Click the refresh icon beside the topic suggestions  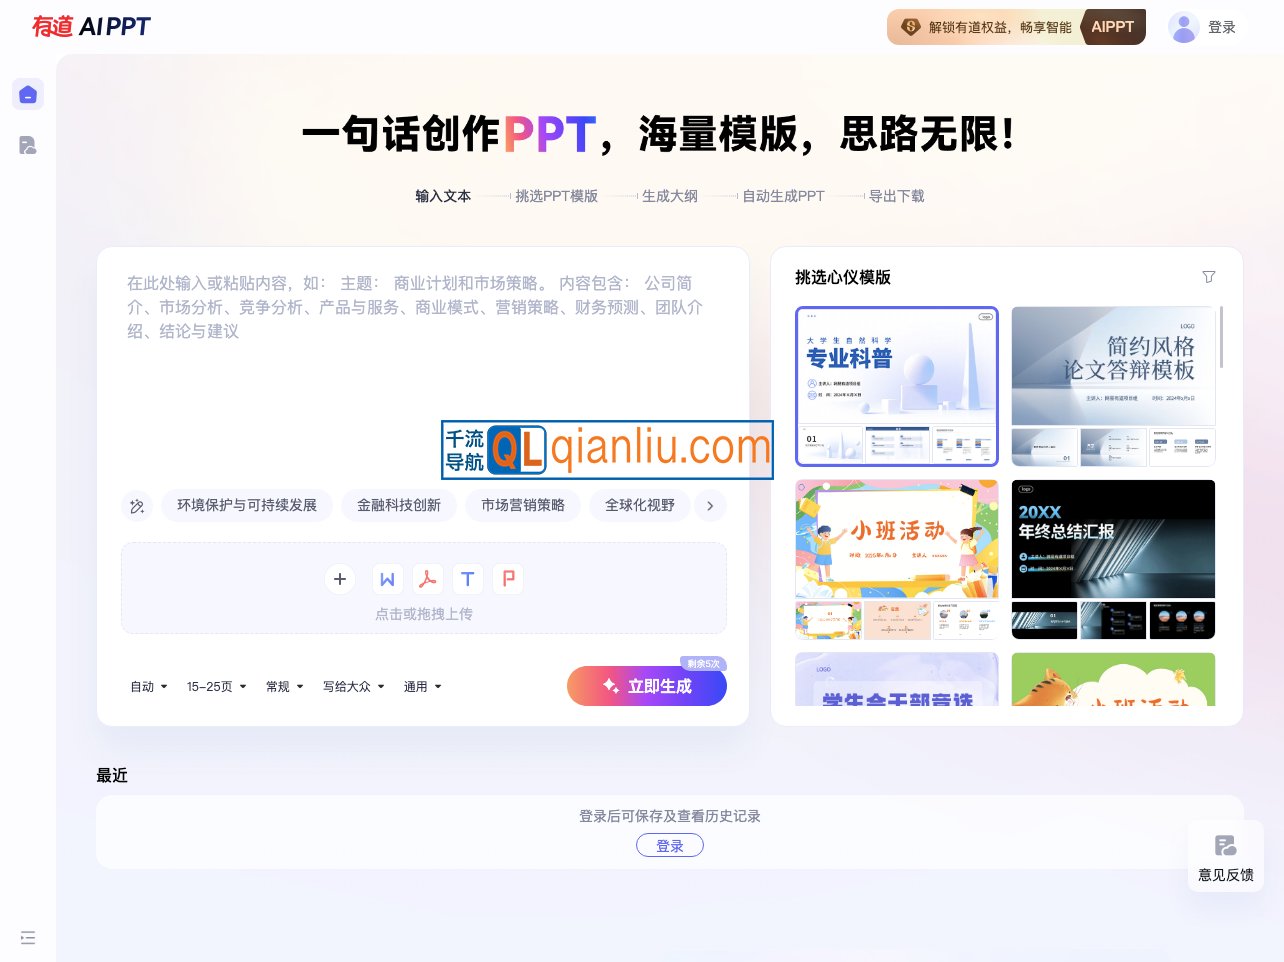click(137, 506)
